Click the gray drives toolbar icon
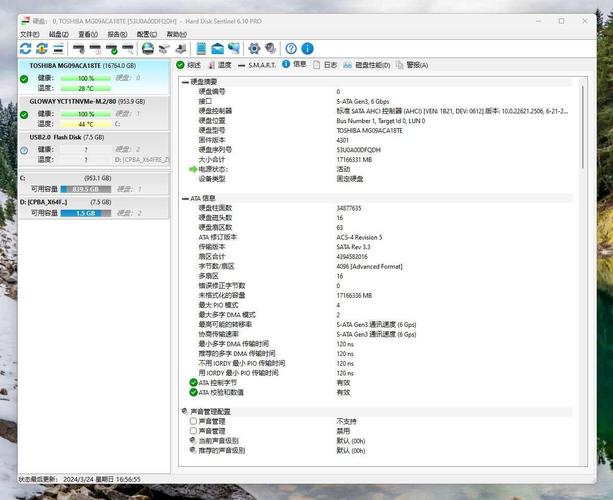This screenshot has width=613, height=500. pyautogui.click(x=164, y=49)
